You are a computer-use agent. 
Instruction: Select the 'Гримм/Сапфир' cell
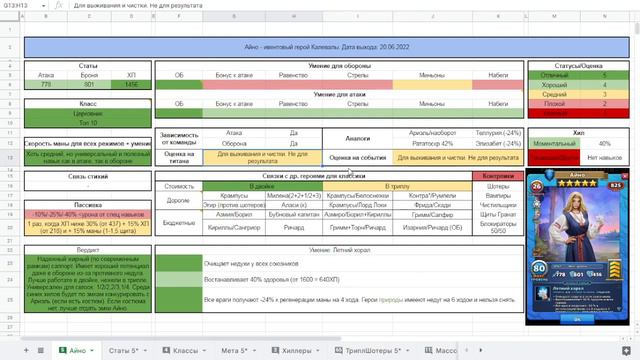[x=432, y=214]
